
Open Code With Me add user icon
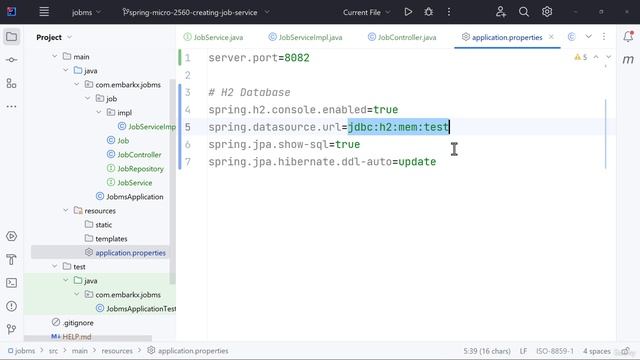(501, 12)
